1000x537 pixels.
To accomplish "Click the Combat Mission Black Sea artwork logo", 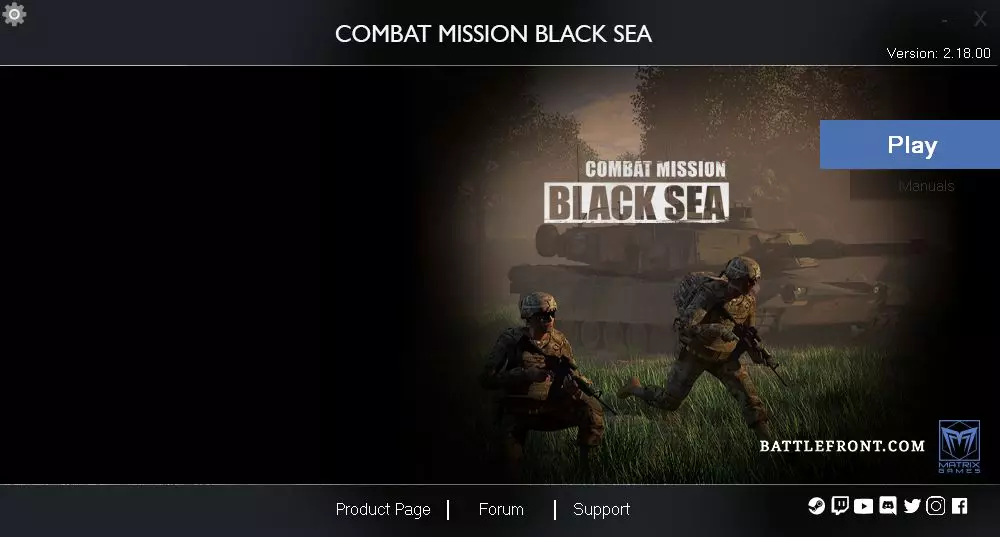I will coord(638,190).
